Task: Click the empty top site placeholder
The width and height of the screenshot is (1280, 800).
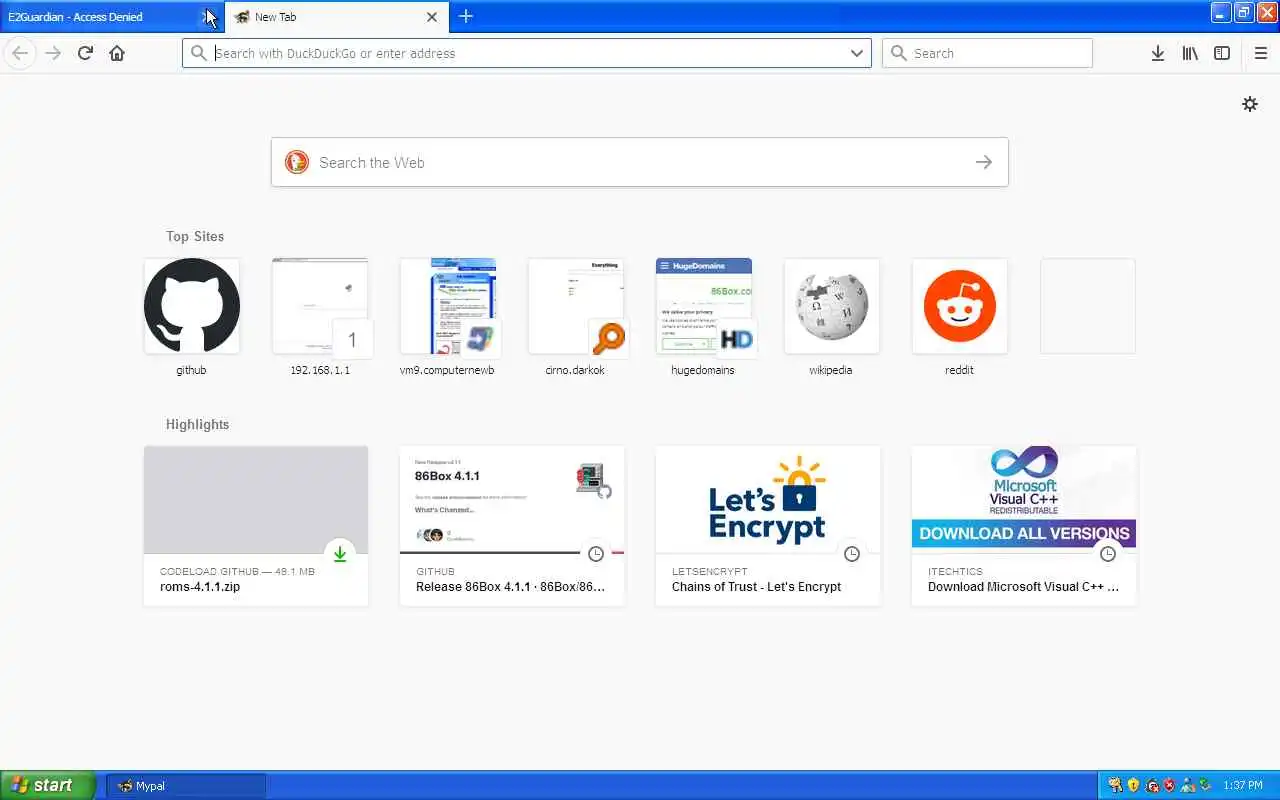Action: [x=1087, y=306]
